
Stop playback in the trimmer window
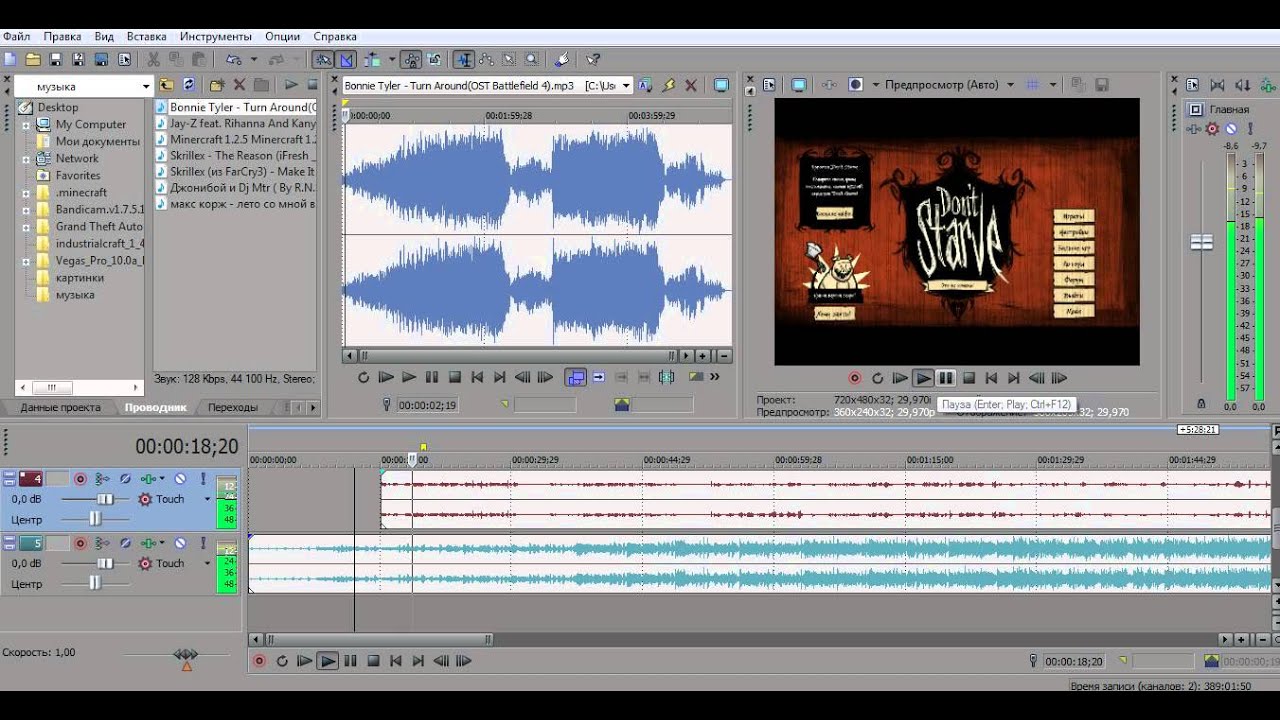click(455, 378)
